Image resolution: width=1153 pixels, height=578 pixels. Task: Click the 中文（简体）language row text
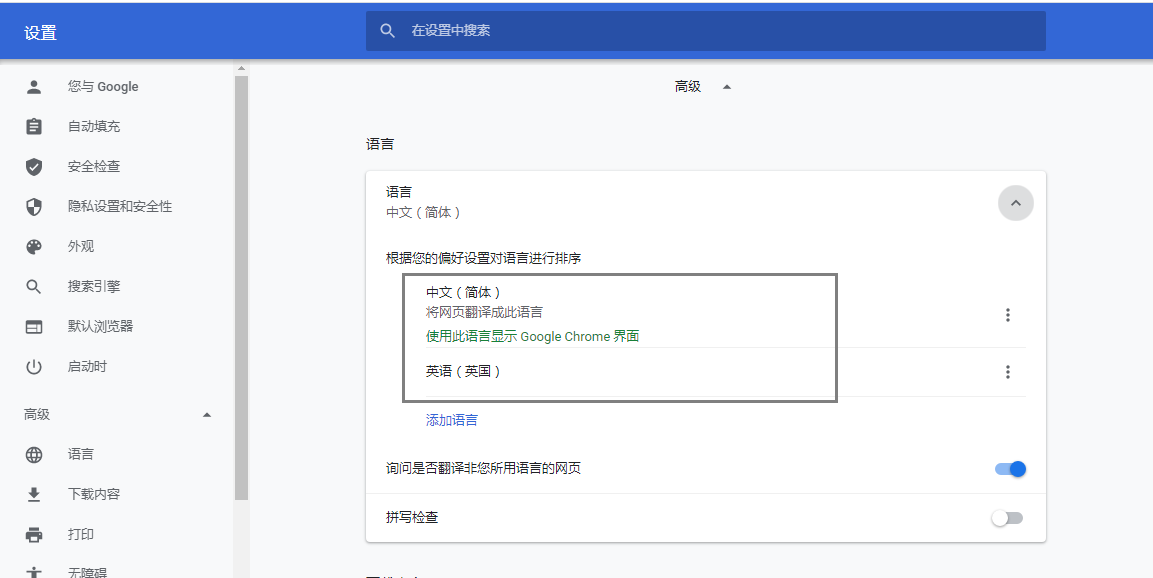pos(463,293)
